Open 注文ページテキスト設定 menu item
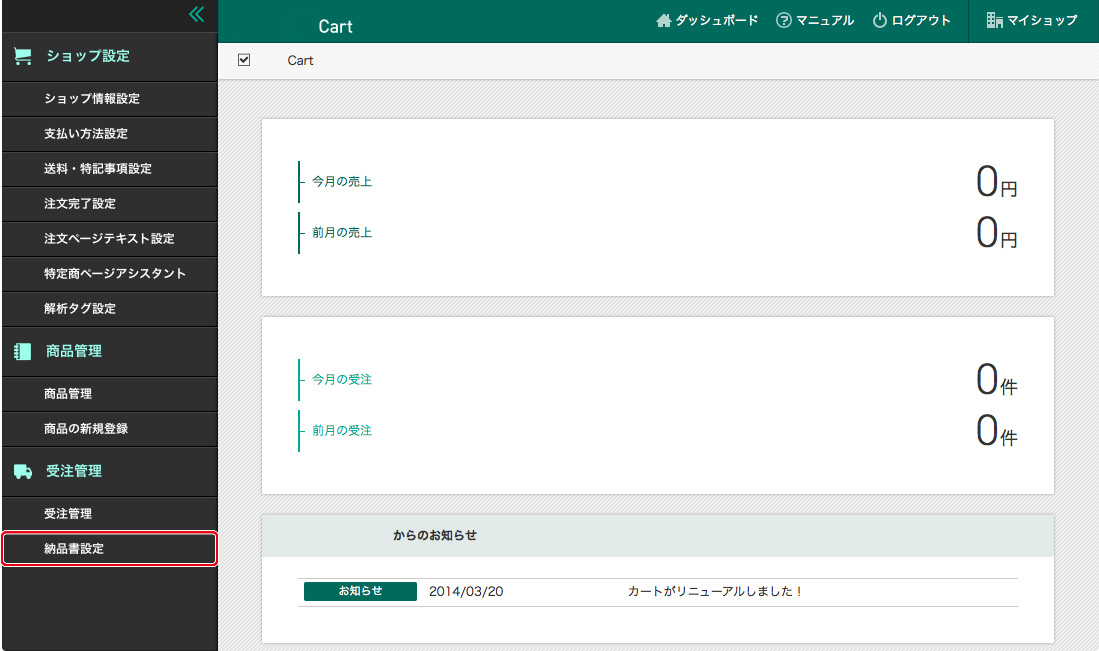 (110, 239)
